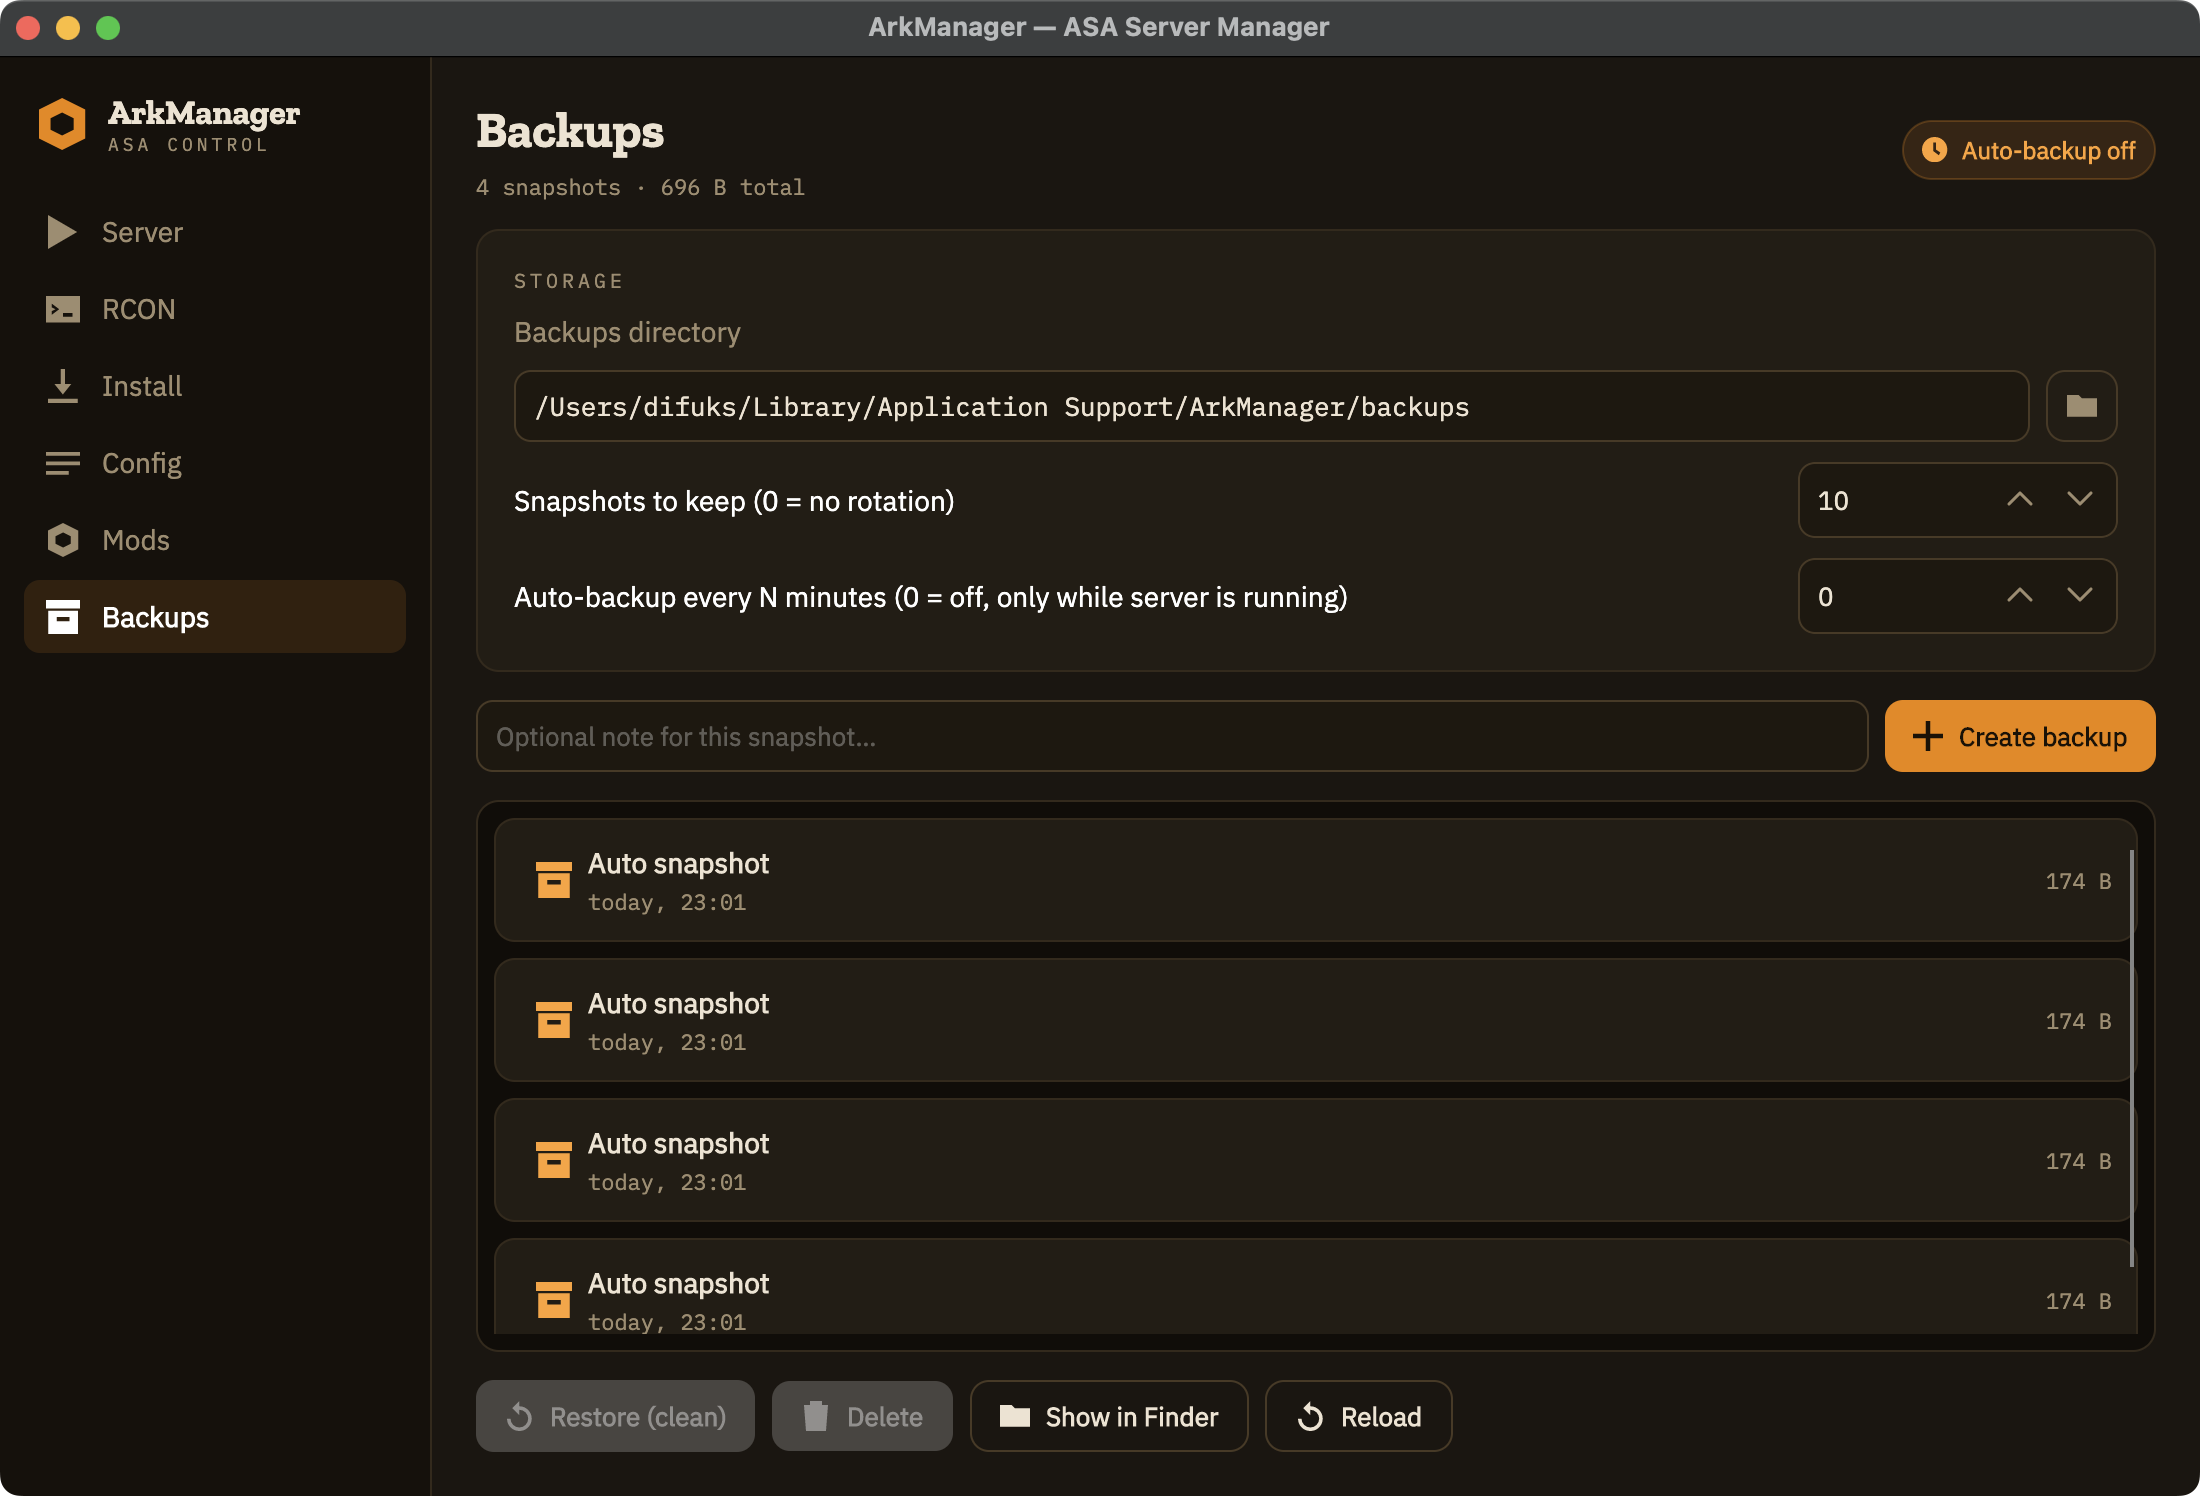Minimize the ArkManager window
Image resolution: width=2200 pixels, height=1496 pixels.
68,28
